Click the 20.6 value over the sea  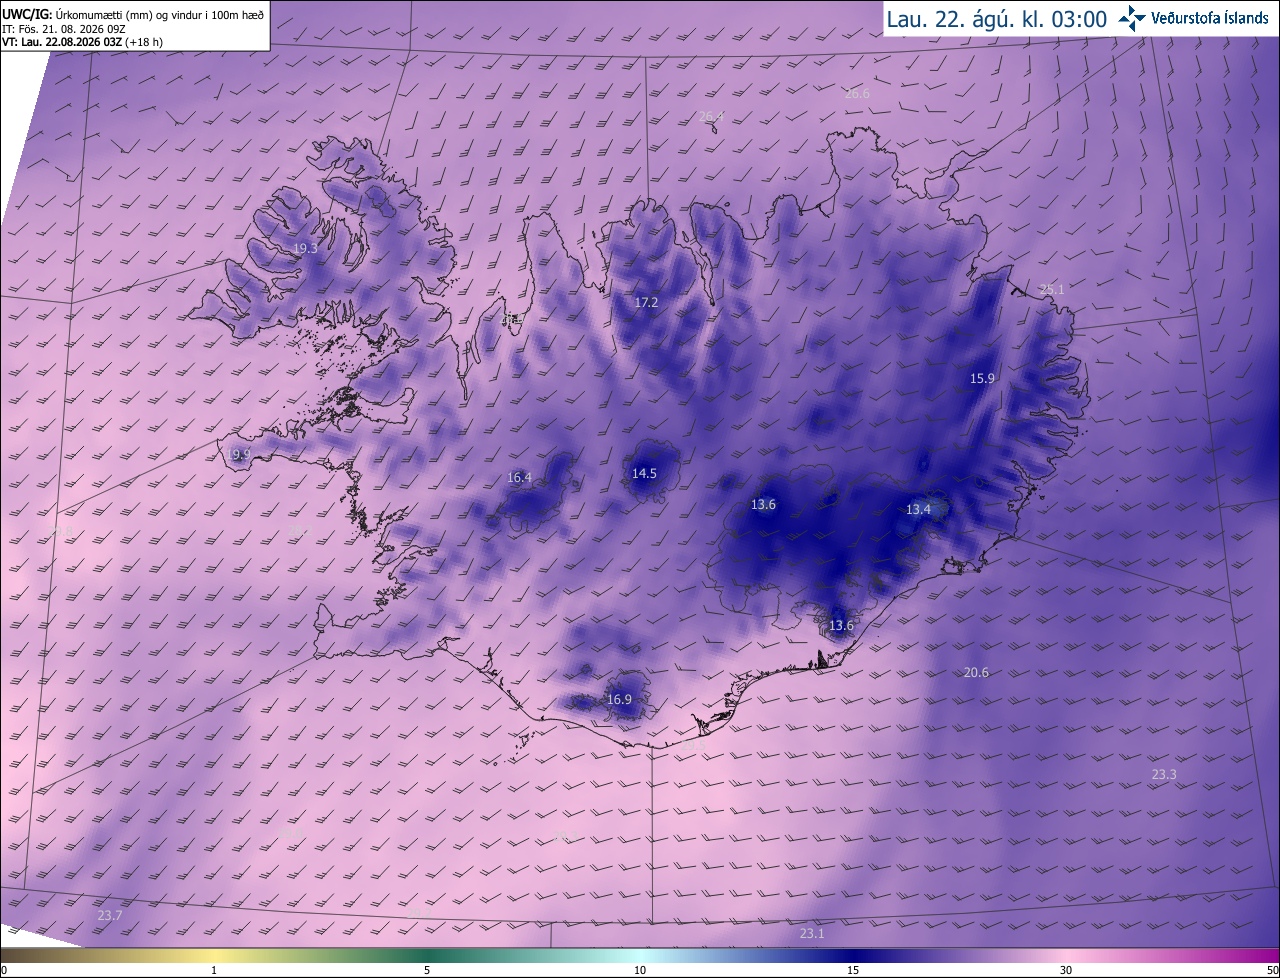(x=976, y=673)
